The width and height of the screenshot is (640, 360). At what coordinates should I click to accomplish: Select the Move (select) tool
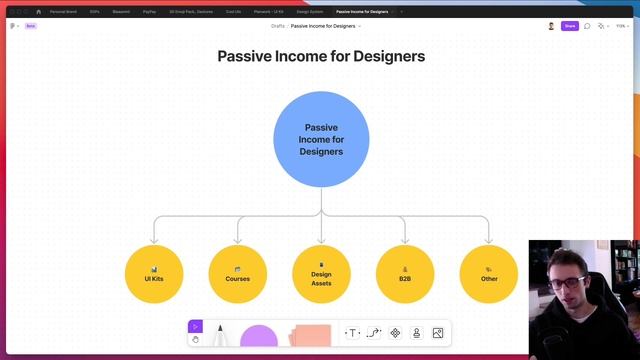tap(195, 327)
